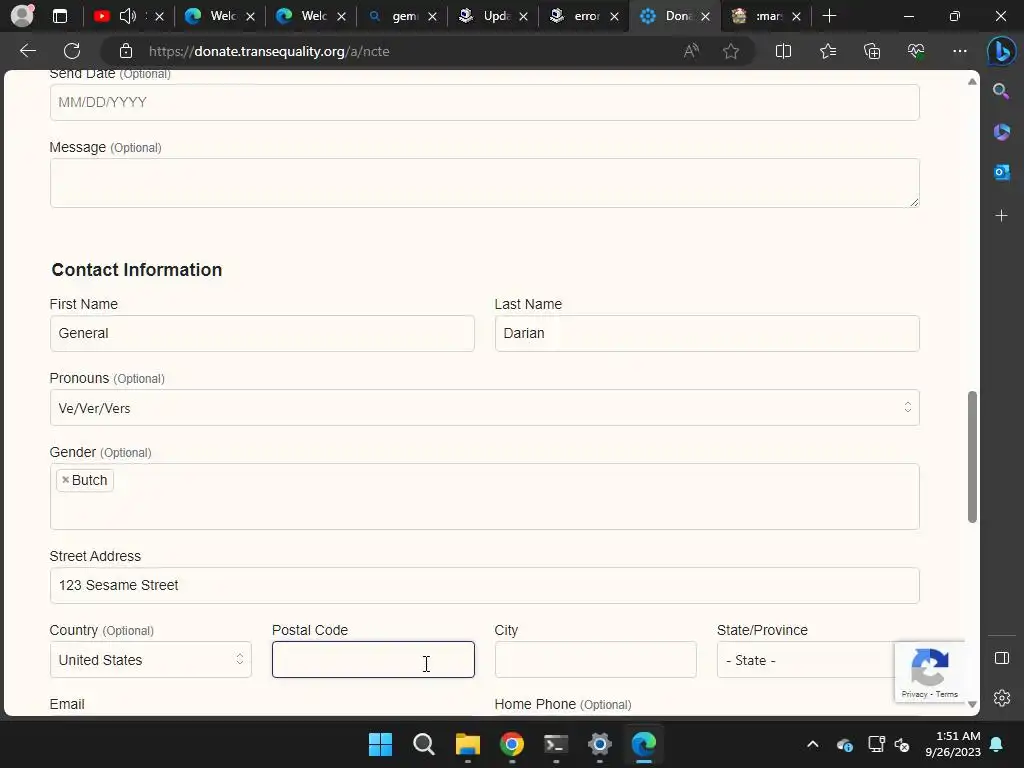1024x768 pixels.
Task: Refresh the donation page
Action: pyautogui.click(x=72, y=51)
